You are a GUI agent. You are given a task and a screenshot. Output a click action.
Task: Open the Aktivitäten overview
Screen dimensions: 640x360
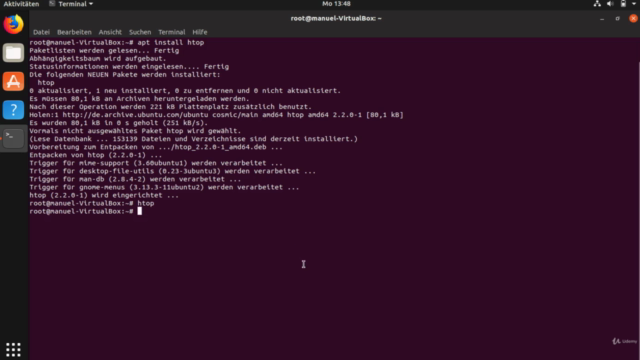(21, 4)
